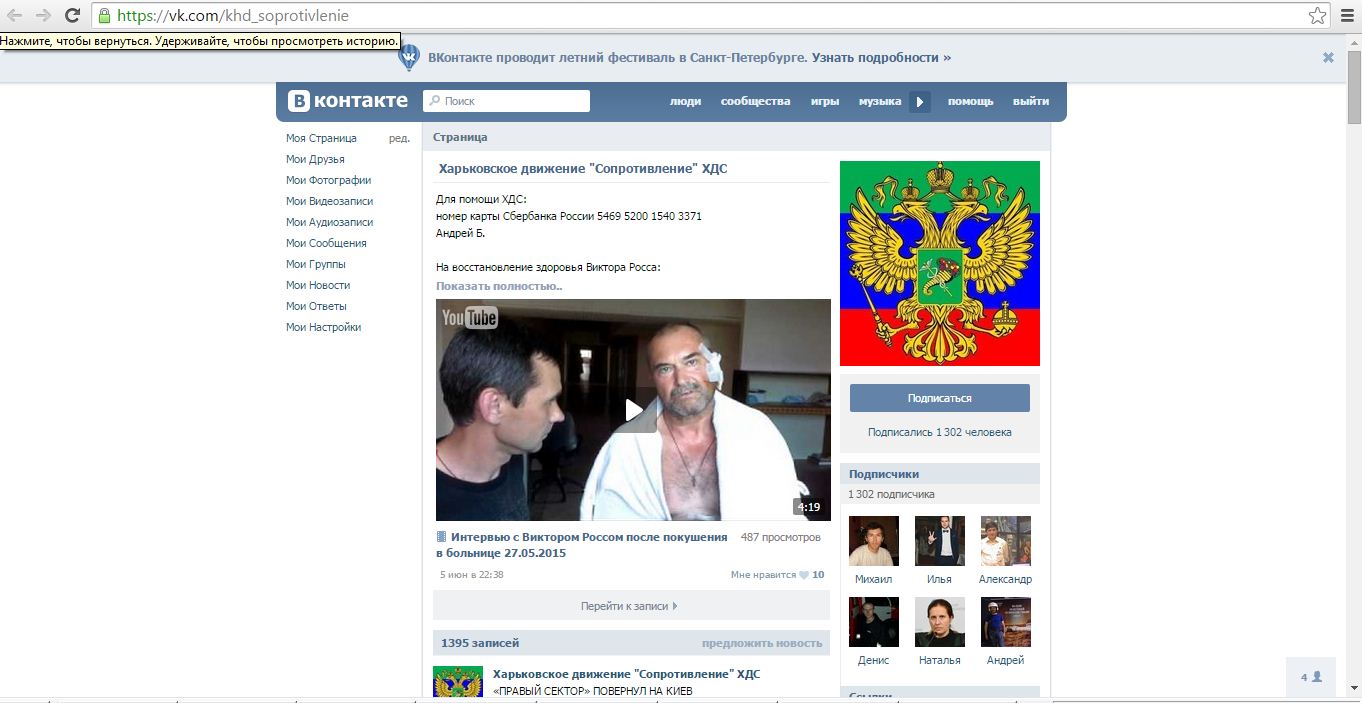Click the bookmark star icon
Image resolution: width=1362 pixels, height=703 pixels.
coord(1318,15)
